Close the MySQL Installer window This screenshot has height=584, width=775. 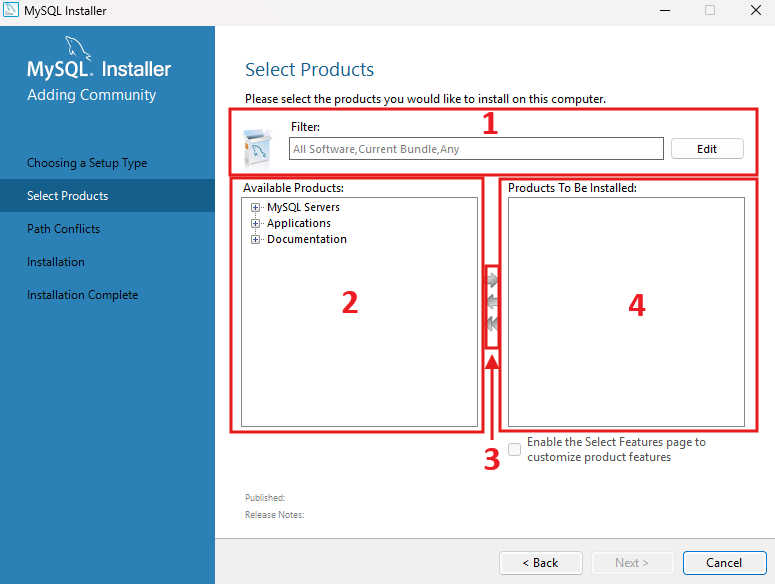(x=756, y=10)
